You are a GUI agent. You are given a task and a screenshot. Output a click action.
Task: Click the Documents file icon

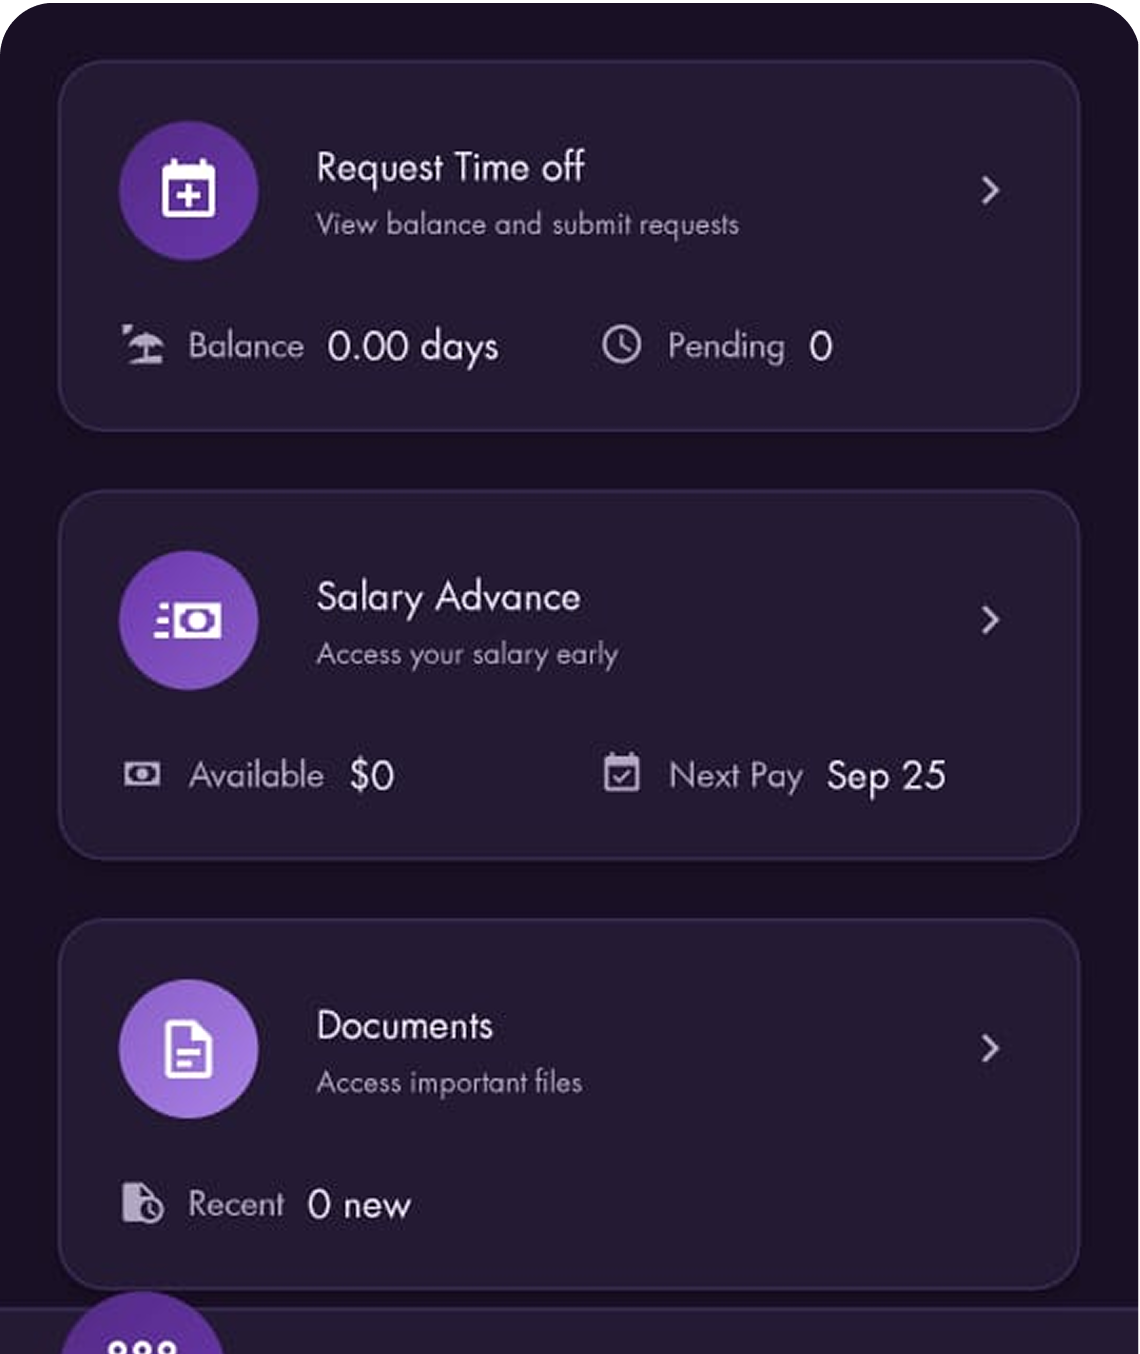[189, 1049]
